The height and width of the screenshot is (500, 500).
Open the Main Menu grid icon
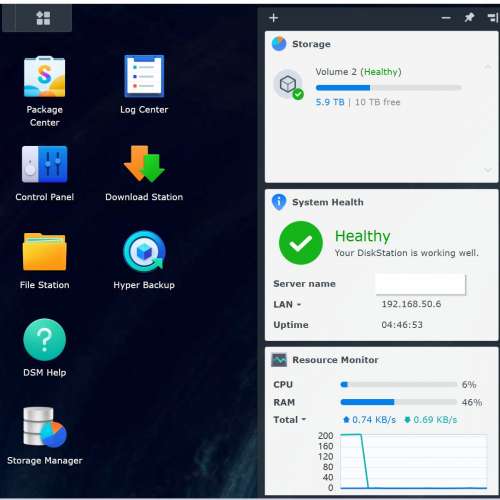pos(43,18)
